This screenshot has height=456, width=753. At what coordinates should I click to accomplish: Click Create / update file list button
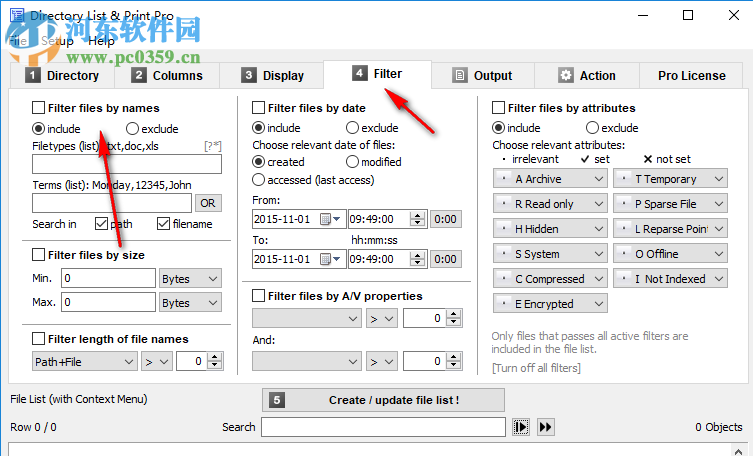coord(383,400)
